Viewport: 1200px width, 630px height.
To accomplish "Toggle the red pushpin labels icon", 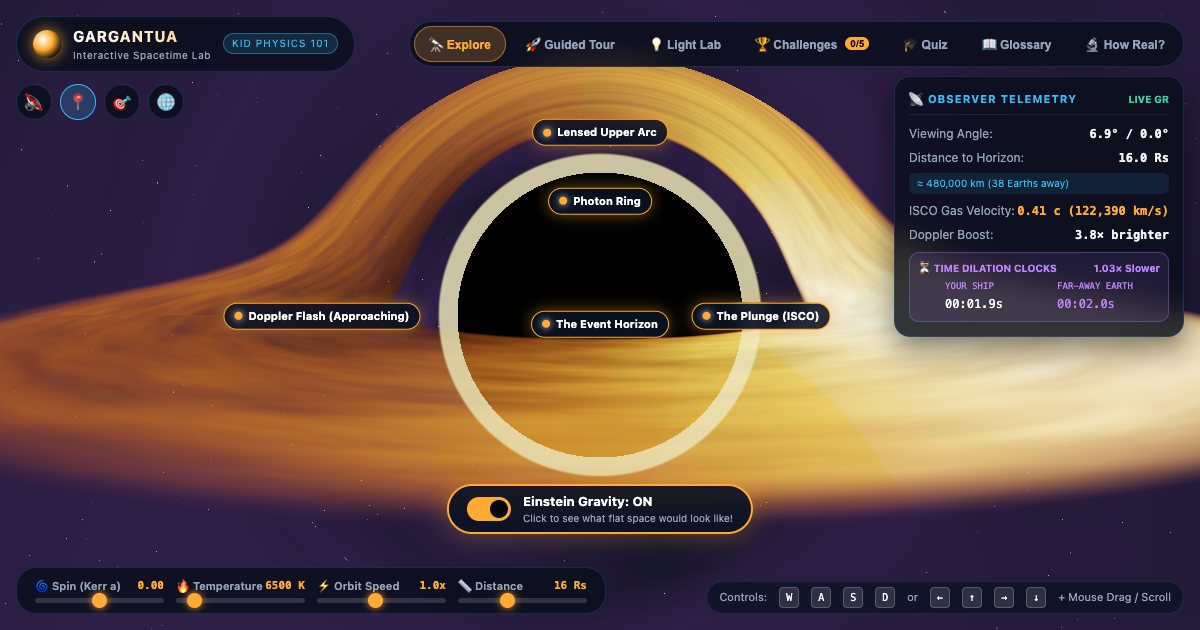I will point(78,102).
